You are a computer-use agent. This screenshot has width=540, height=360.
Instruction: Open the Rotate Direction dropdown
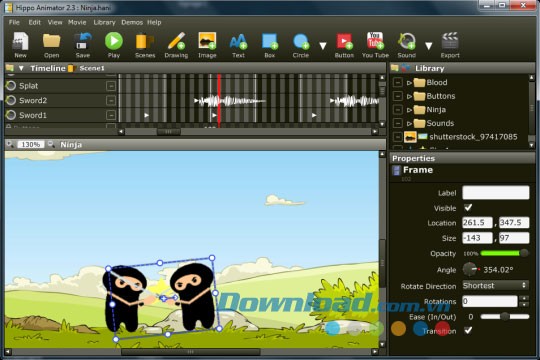pos(495,286)
